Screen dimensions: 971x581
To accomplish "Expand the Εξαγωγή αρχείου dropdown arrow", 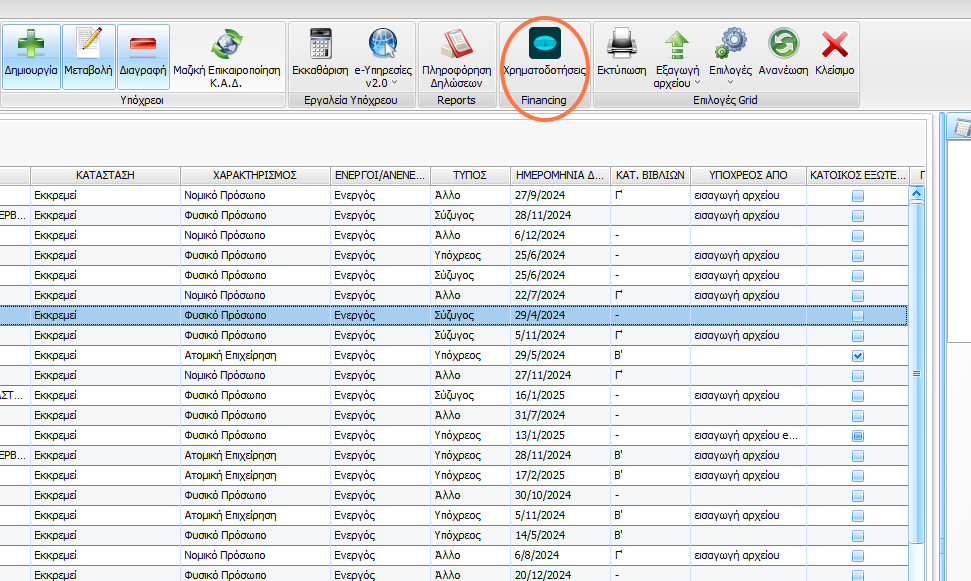I will tap(697, 83).
